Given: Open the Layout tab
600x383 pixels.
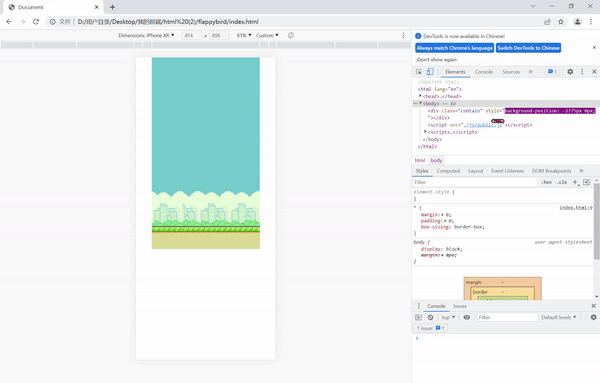Looking at the screenshot, I should coord(476,171).
